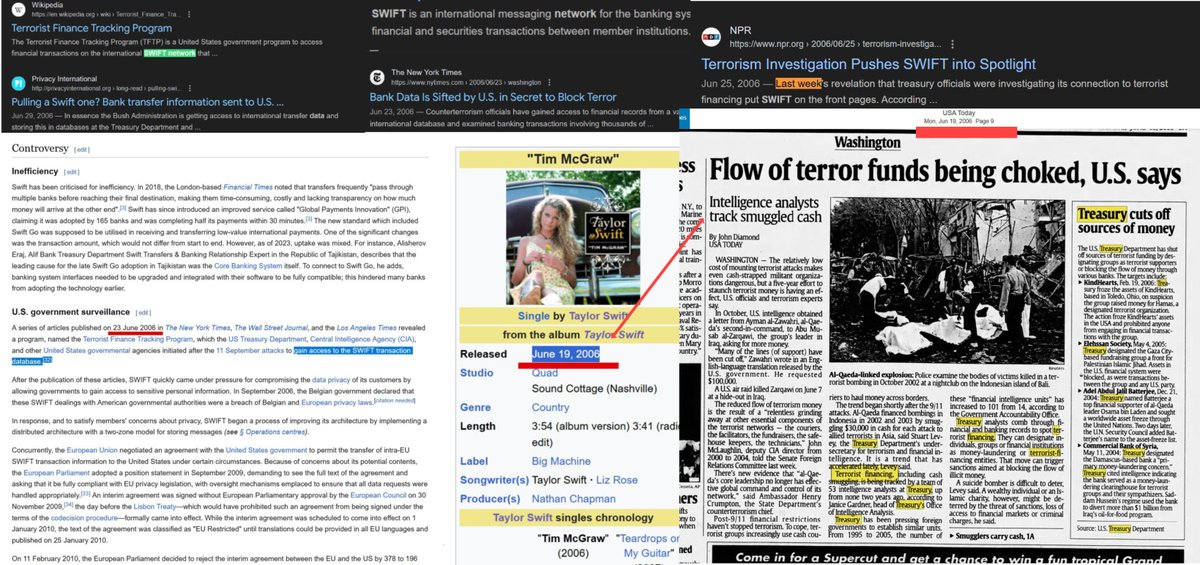Open 'Label' link in infobox
1200x565 pixels.
tap(476, 462)
